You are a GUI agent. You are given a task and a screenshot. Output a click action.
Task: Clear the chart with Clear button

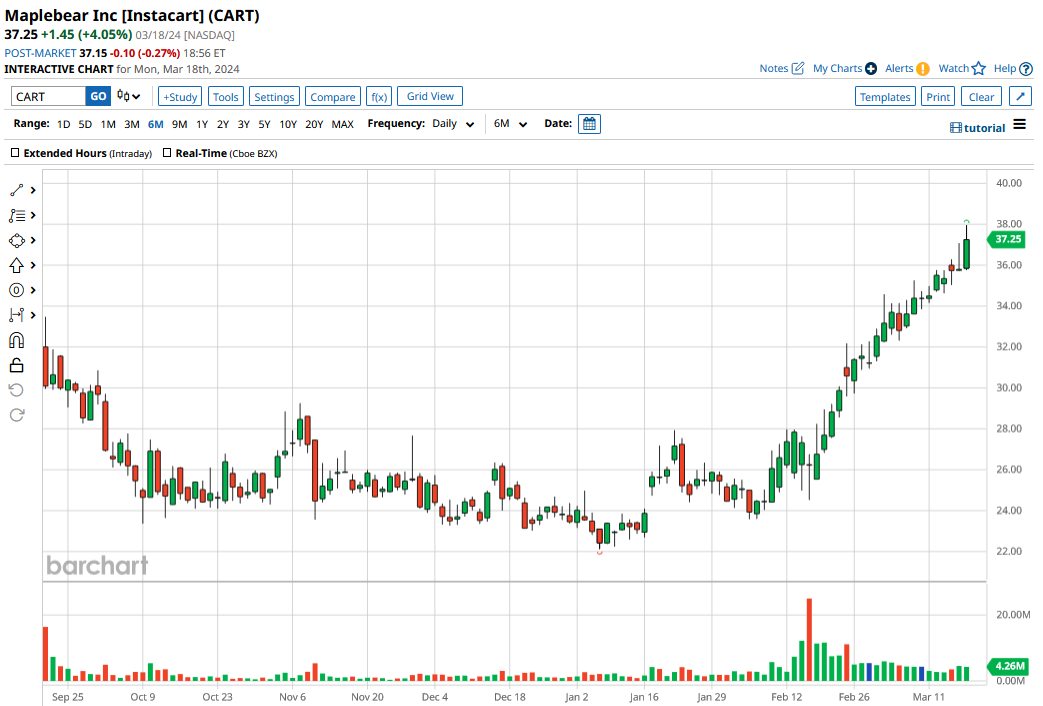(981, 96)
